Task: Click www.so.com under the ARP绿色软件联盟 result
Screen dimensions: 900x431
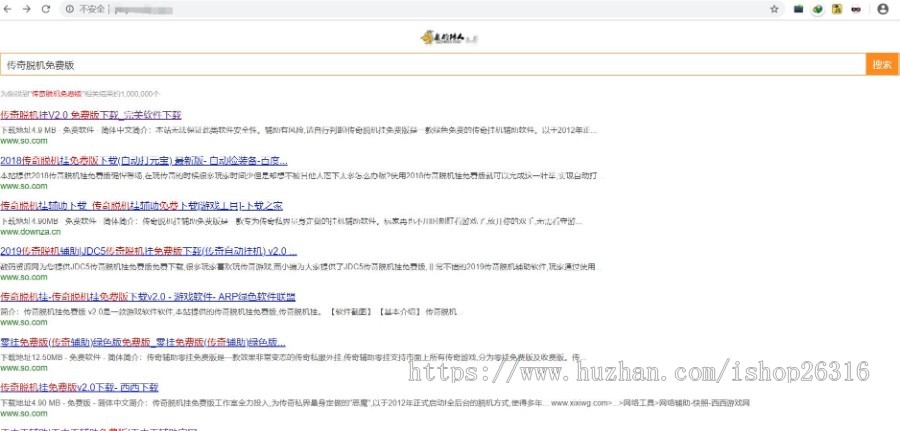Action: (x=24, y=323)
